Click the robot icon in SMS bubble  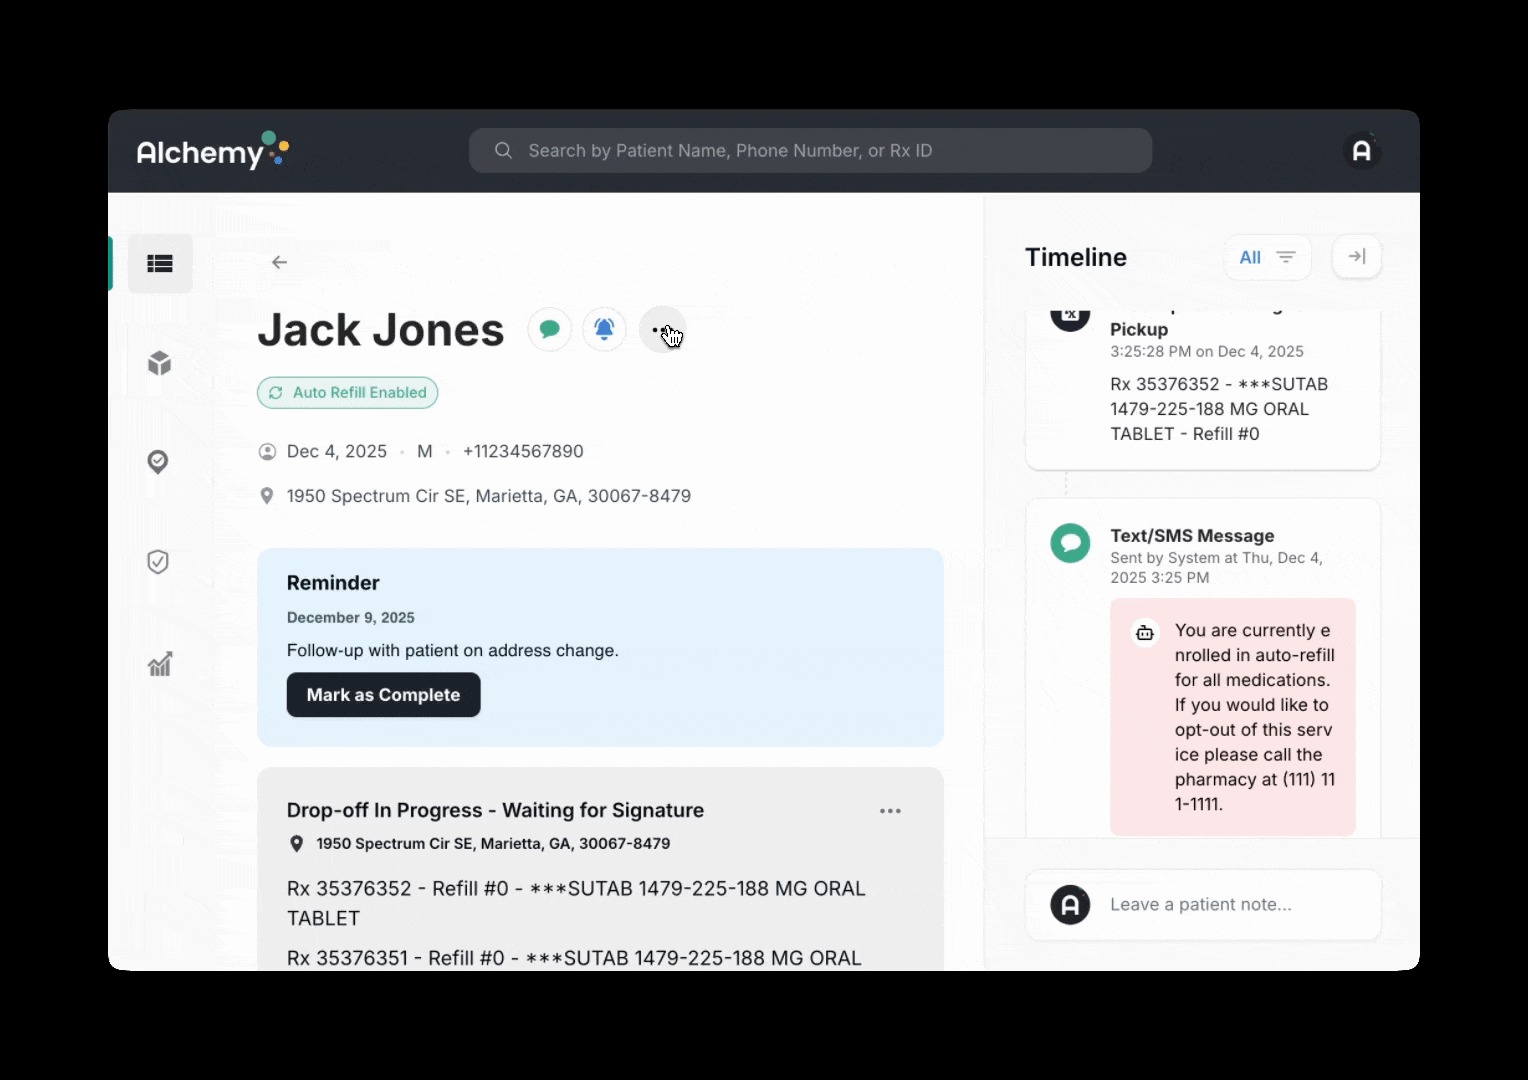tap(1145, 633)
